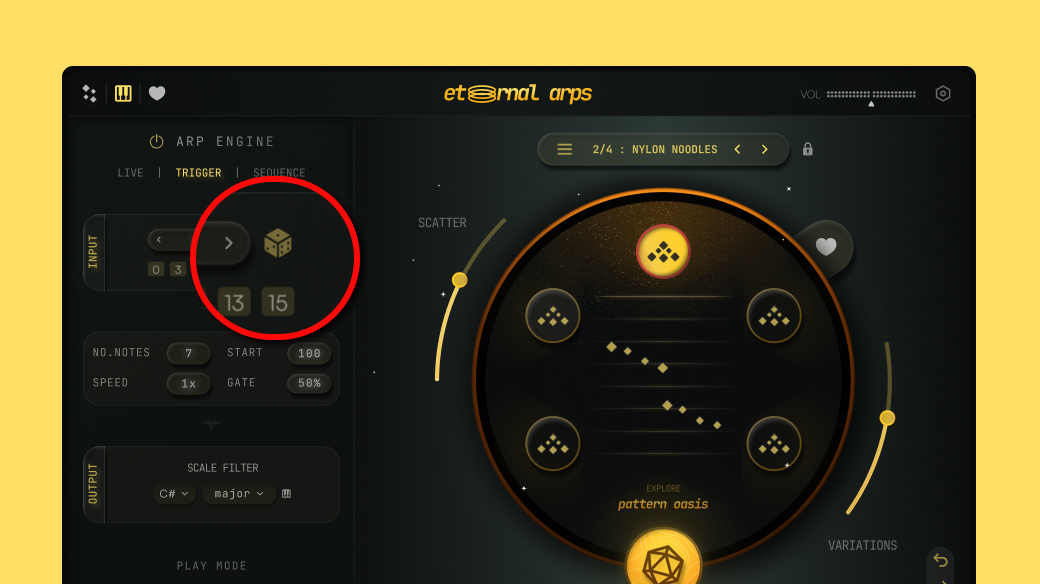The image size is (1040, 584).
Task: Open the preset list hamburger menu
Action: pos(564,149)
